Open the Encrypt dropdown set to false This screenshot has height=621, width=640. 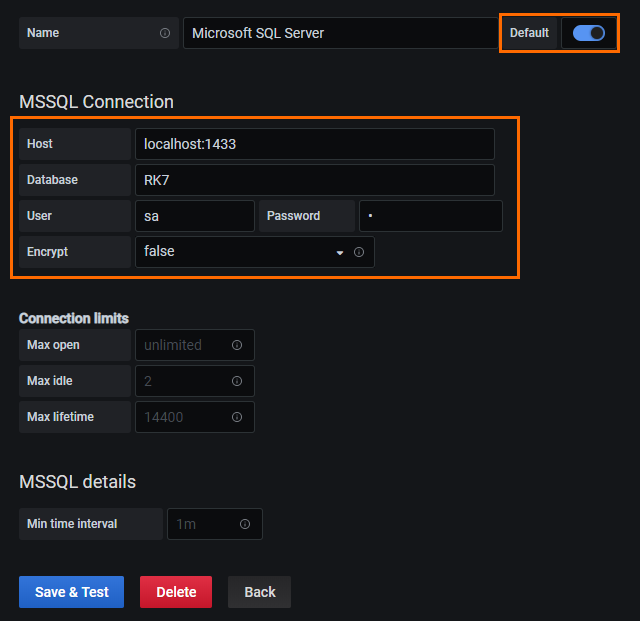(255, 252)
